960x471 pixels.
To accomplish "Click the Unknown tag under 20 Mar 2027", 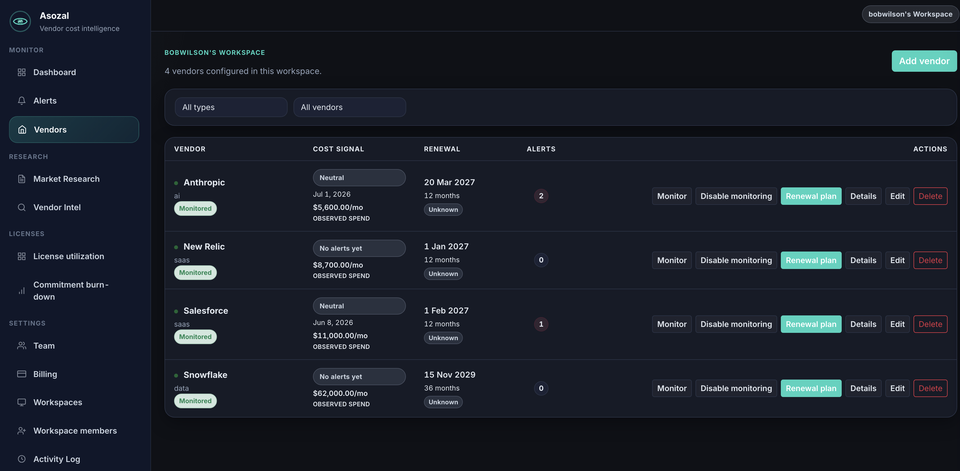I will (443, 209).
